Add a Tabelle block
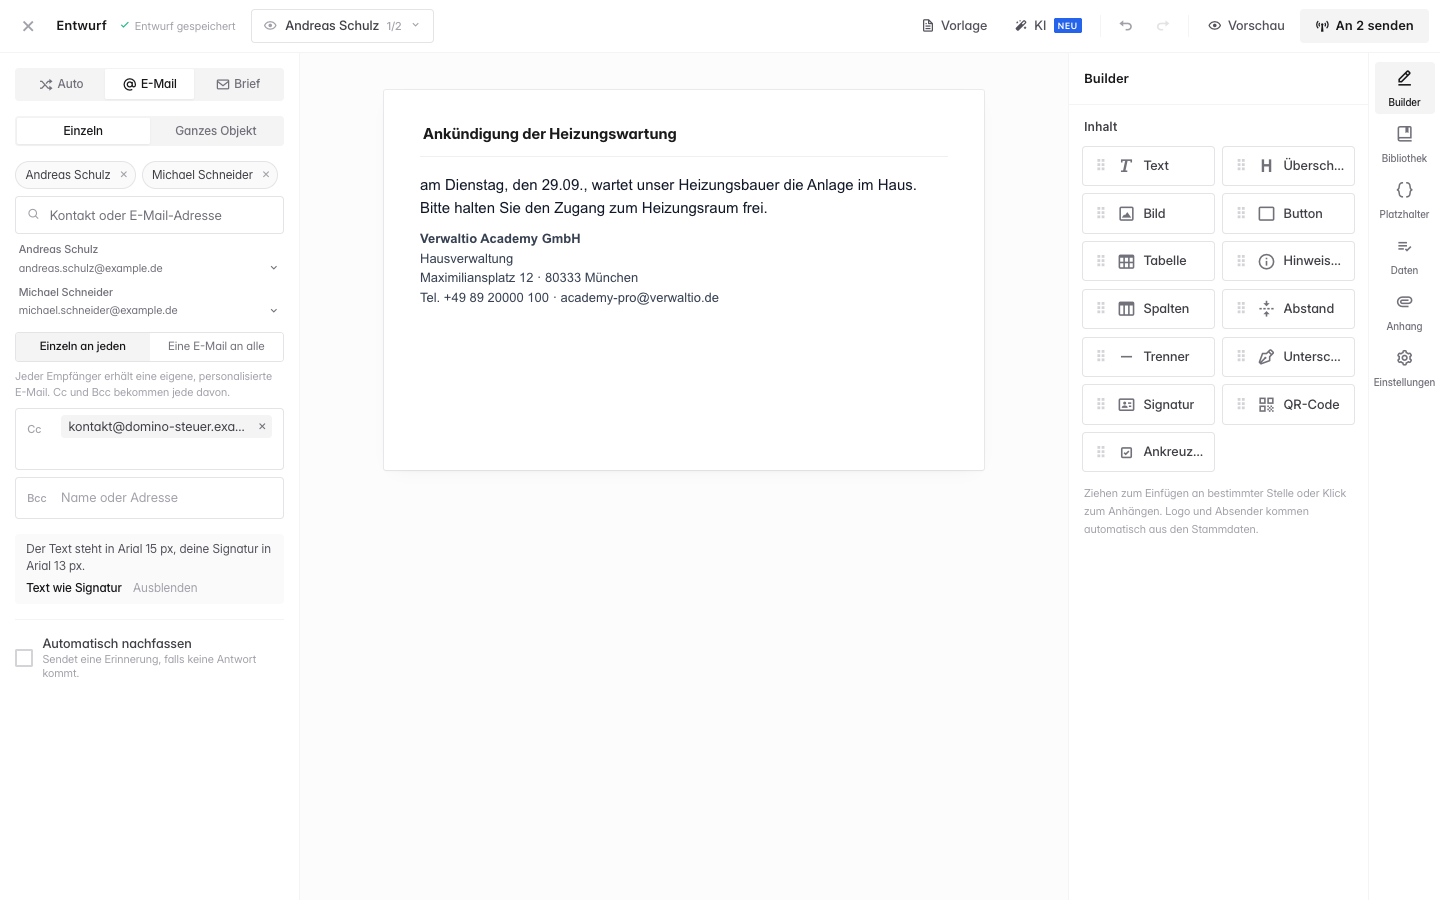 click(x=1148, y=261)
